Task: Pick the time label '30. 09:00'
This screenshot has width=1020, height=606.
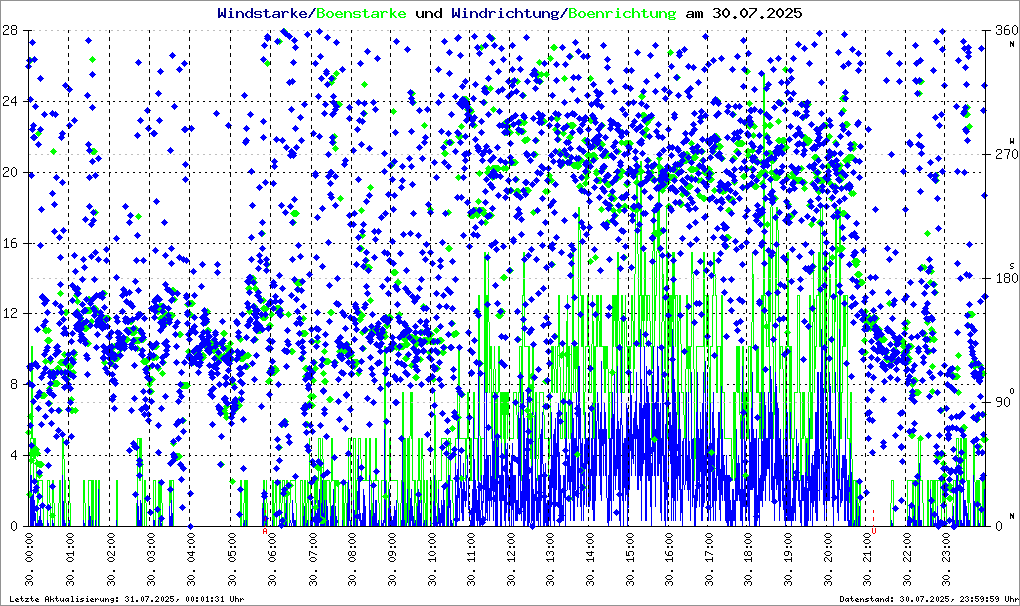Action: point(392,559)
